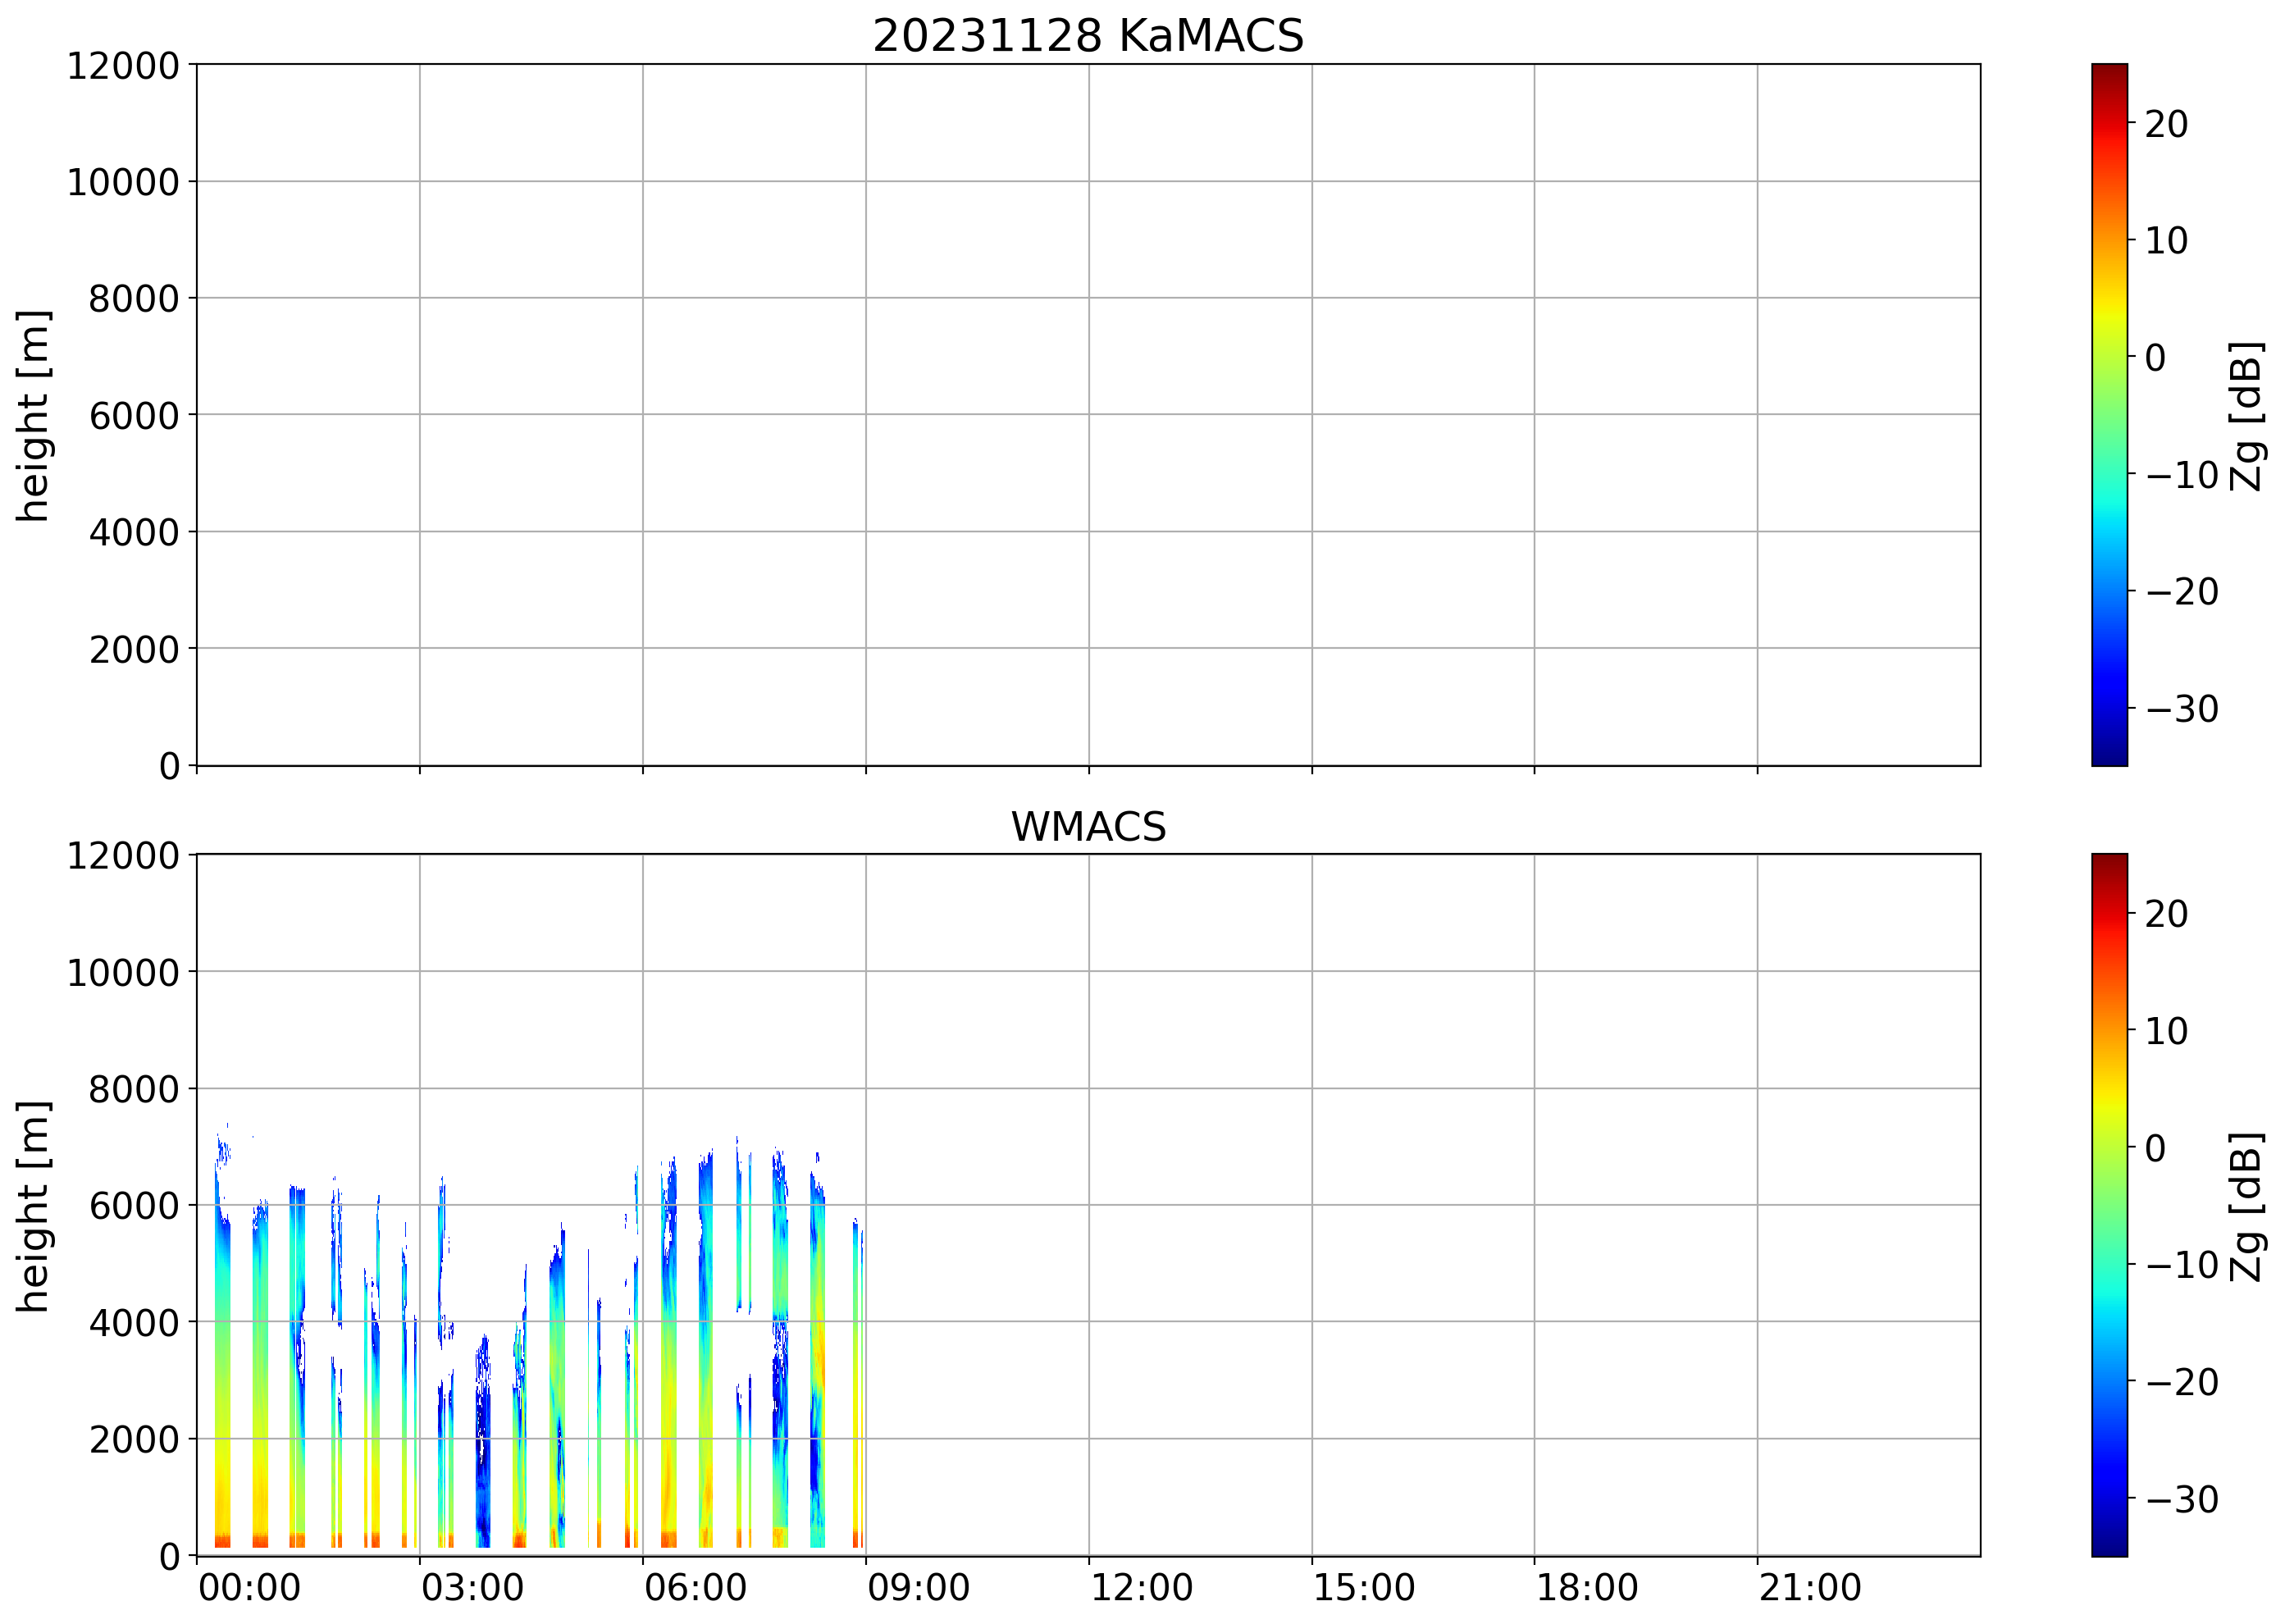Click the 03:00 time axis label

click(472, 1588)
